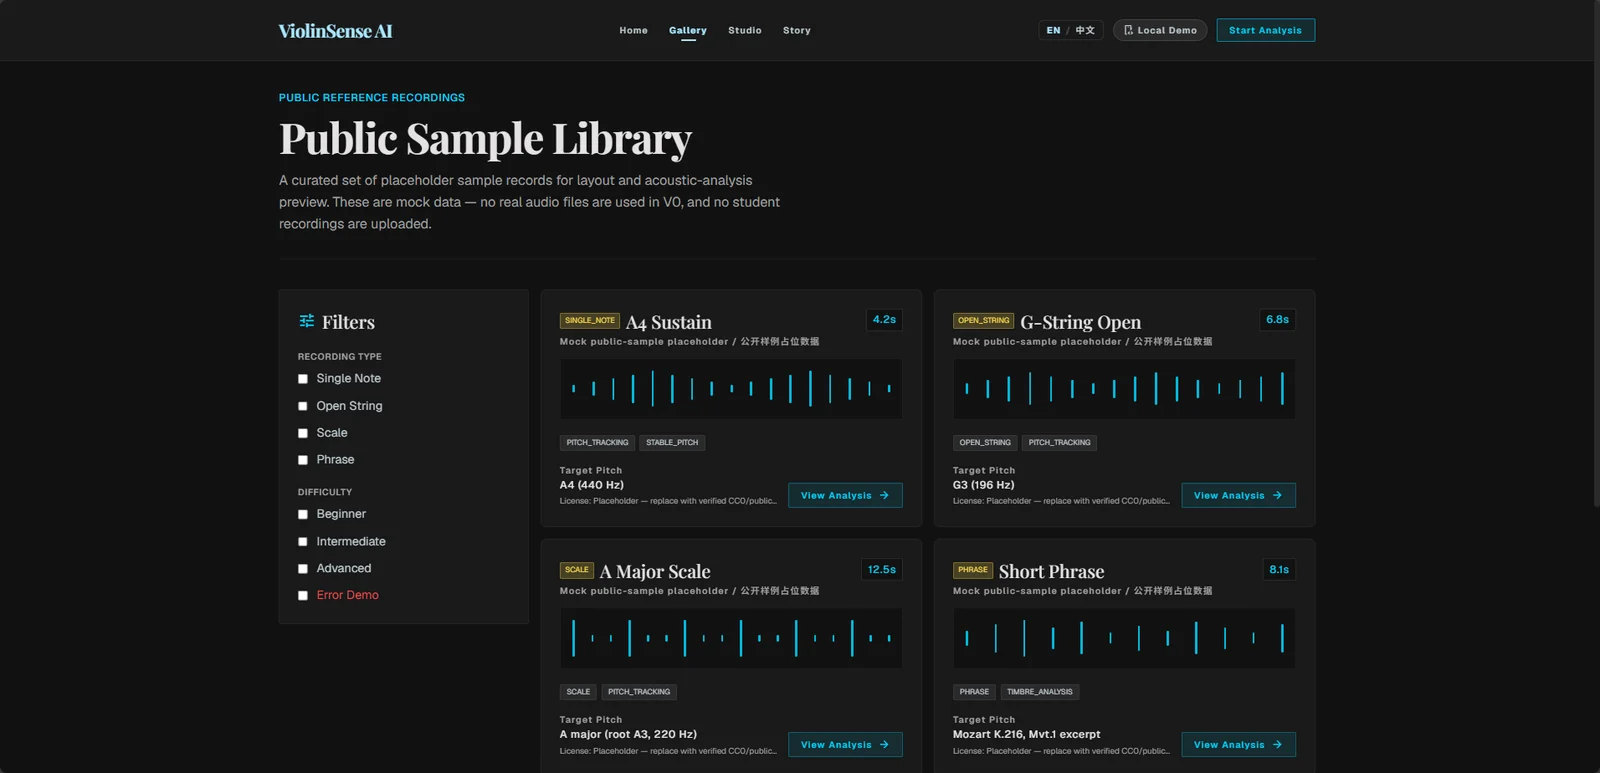Image resolution: width=1600 pixels, height=773 pixels.
Task: Switch to the Studio page
Action: [745, 30]
